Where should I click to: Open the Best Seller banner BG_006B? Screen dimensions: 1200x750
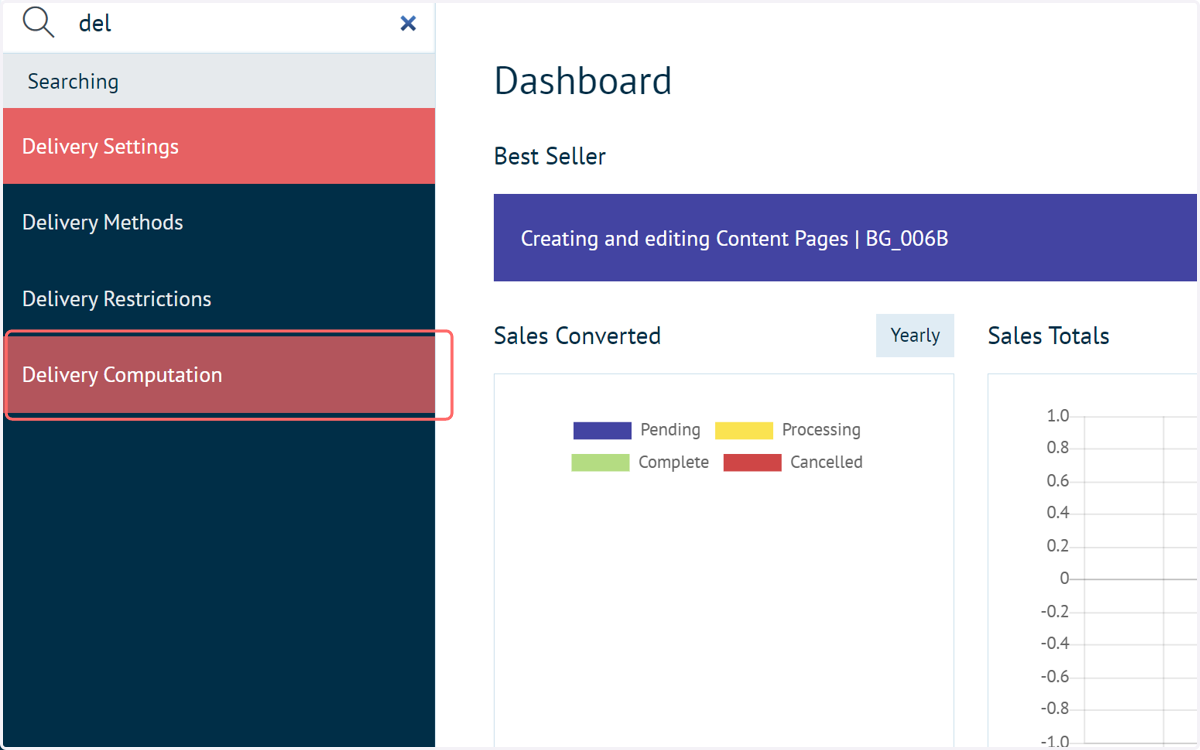coord(845,238)
